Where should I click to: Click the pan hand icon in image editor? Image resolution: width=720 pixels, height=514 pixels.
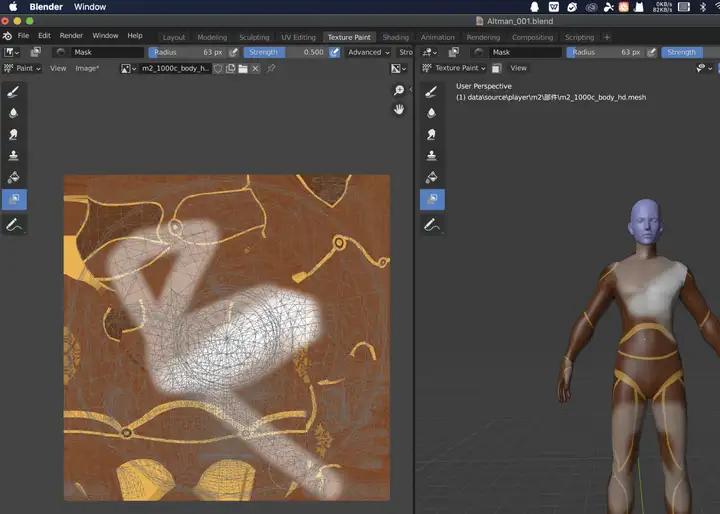[x=399, y=109]
